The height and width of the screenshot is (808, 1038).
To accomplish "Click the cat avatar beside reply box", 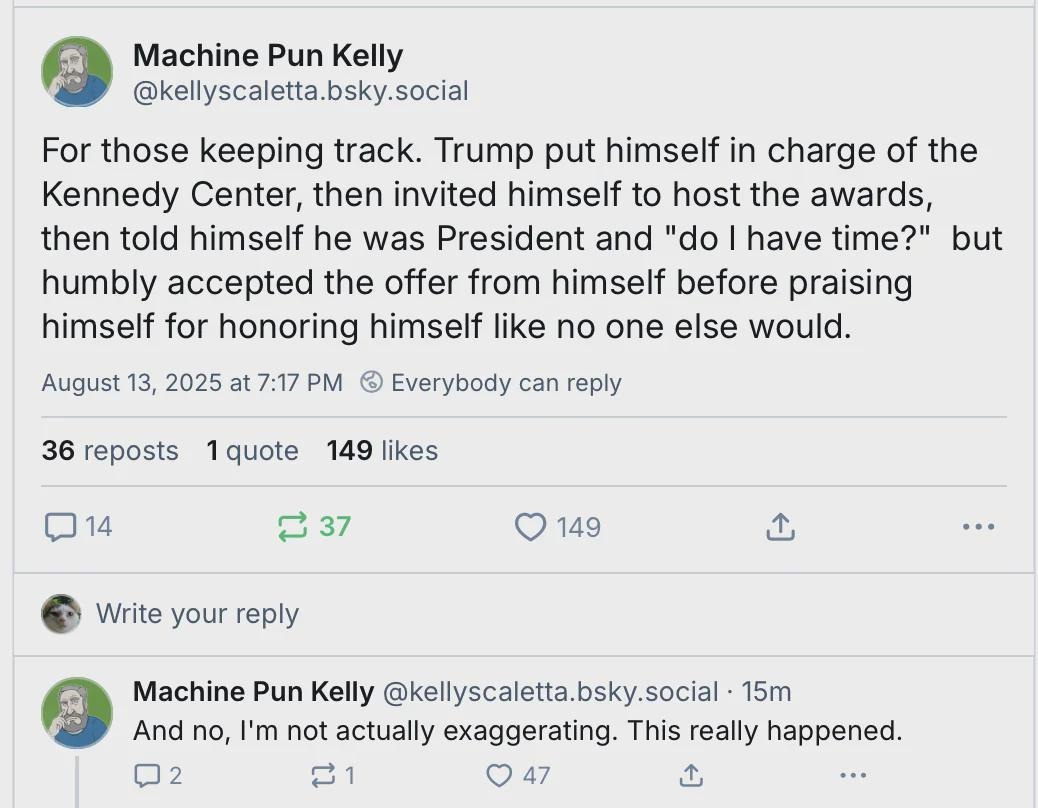I will click(x=61, y=613).
